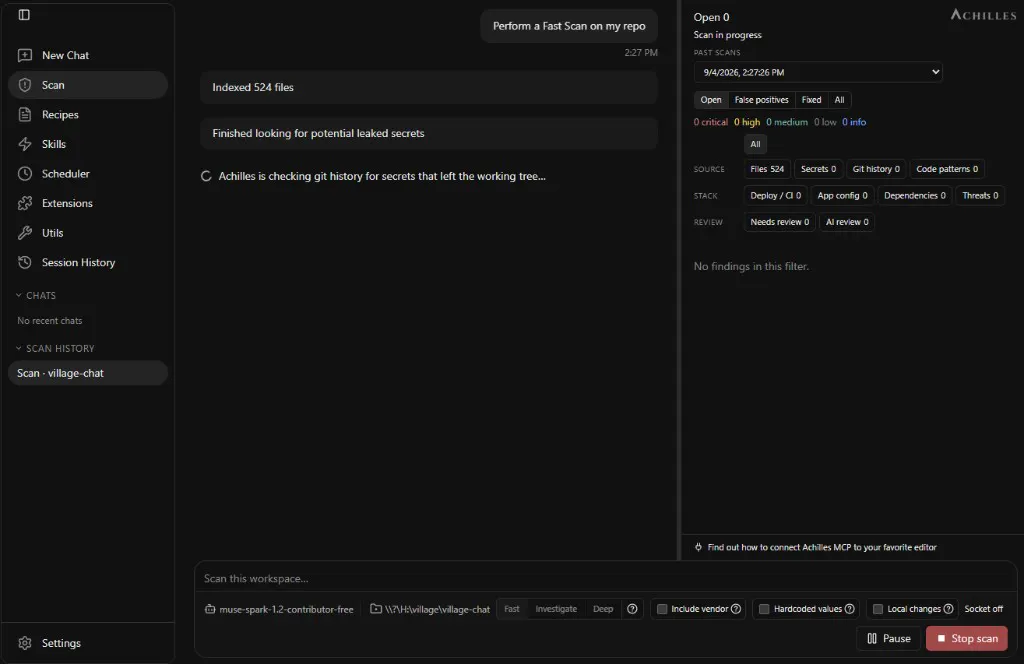Click the Utils wrench icon

(25, 232)
